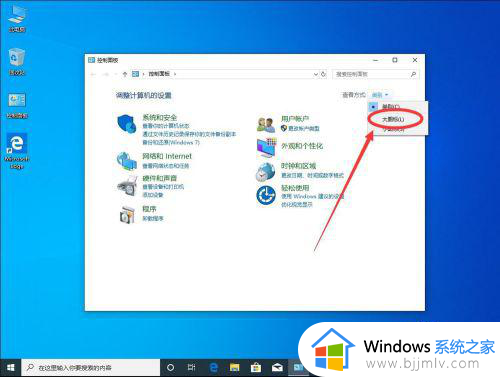
Task: Open 系统和安全 heading link
Action: pyautogui.click(x=160, y=117)
